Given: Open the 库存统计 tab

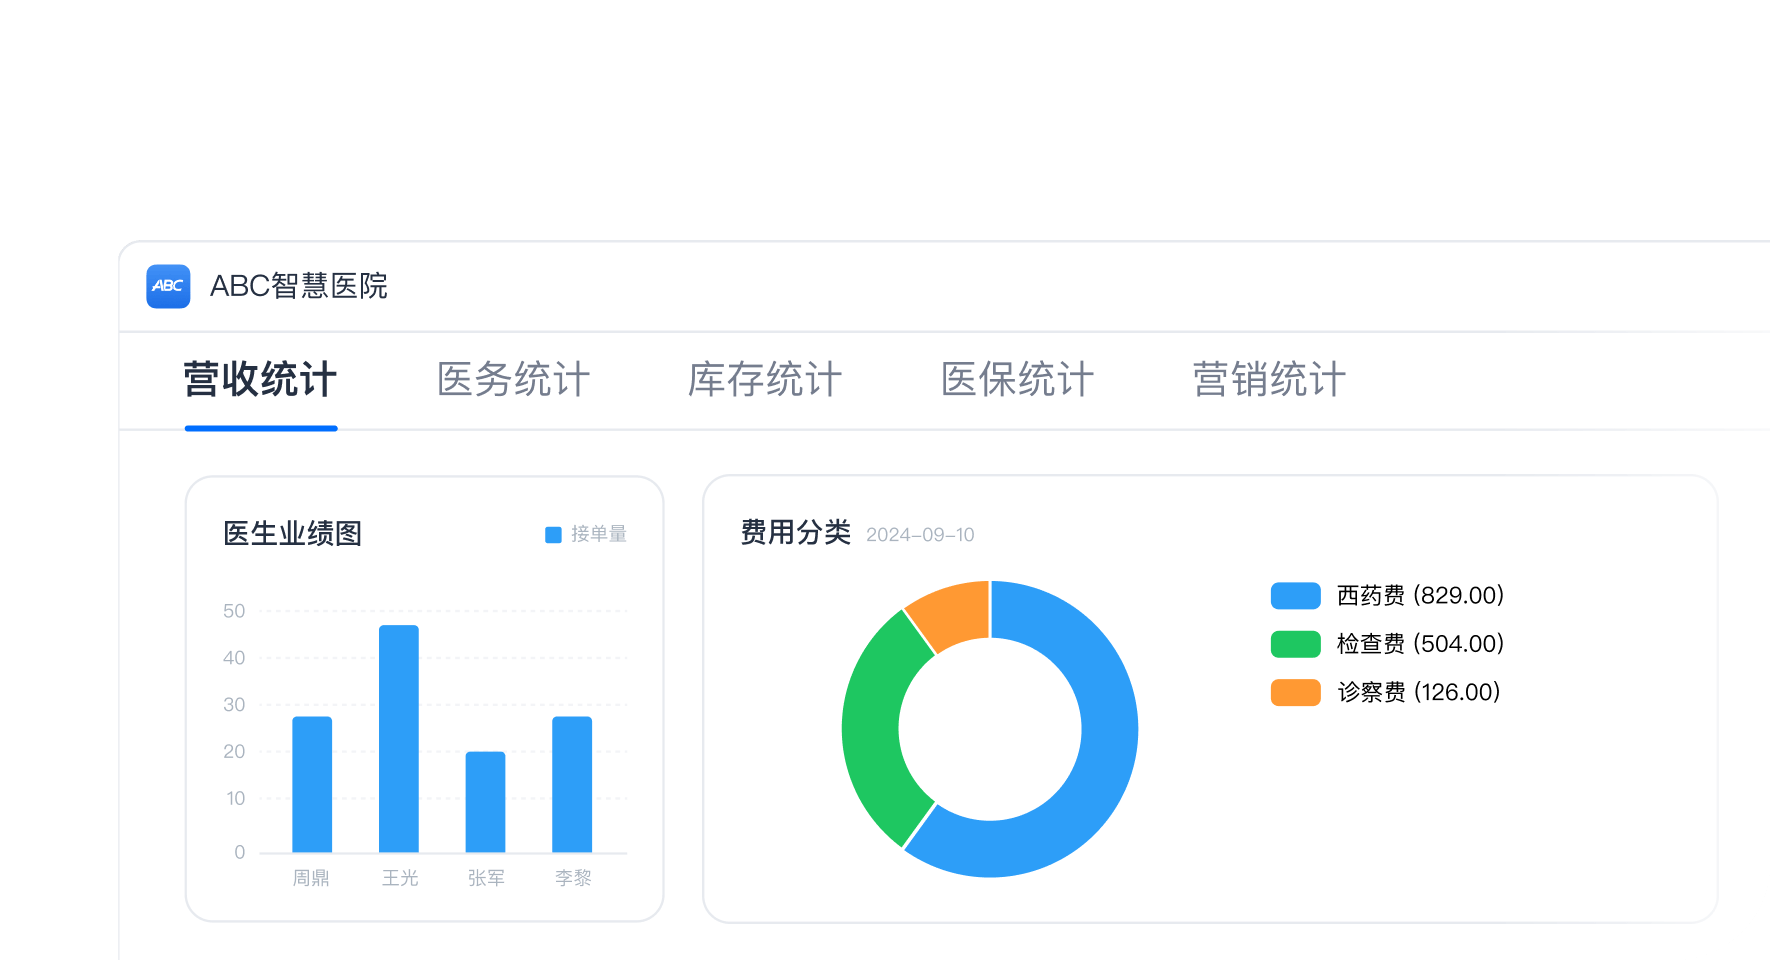Looking at the screenshot, I should coord(764,381).
